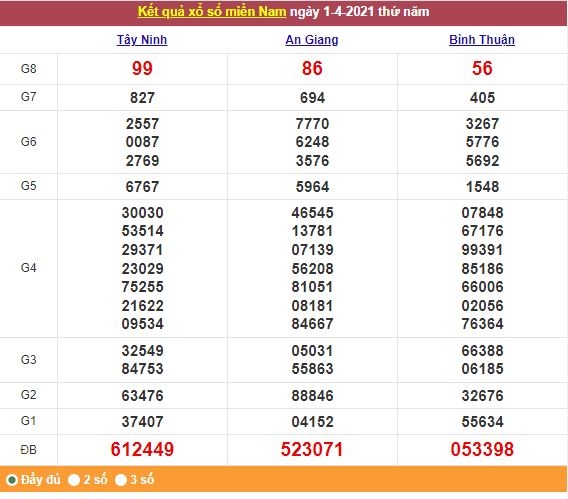Click the G2 number 32676
This screenshot has height=499, width=568.
tap(482, 396)
